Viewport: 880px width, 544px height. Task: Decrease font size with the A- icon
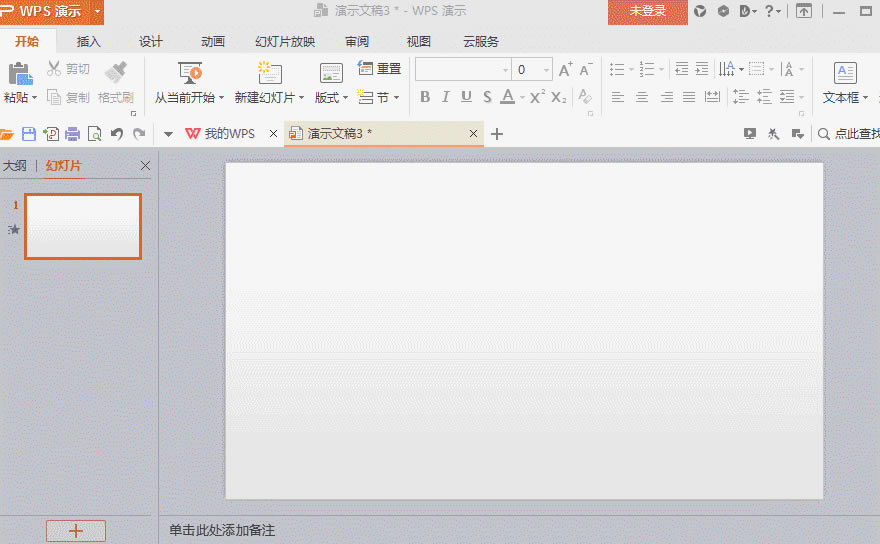(x=585, y=70)
